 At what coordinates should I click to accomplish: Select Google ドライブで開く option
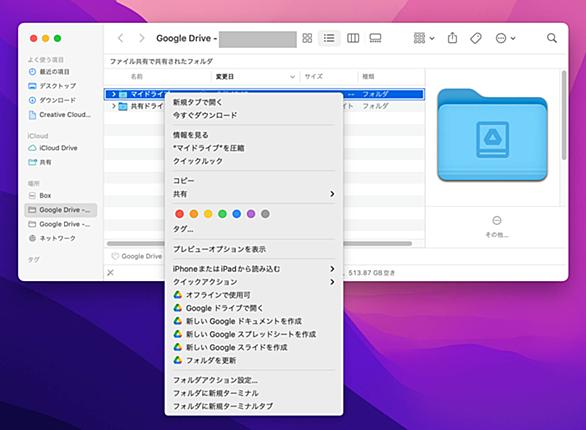[253, 308]
